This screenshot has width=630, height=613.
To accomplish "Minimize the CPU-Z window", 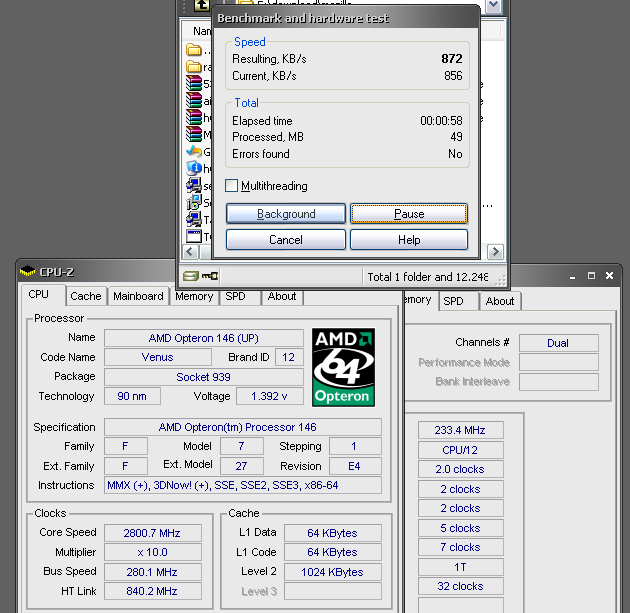I will [572, 276].
